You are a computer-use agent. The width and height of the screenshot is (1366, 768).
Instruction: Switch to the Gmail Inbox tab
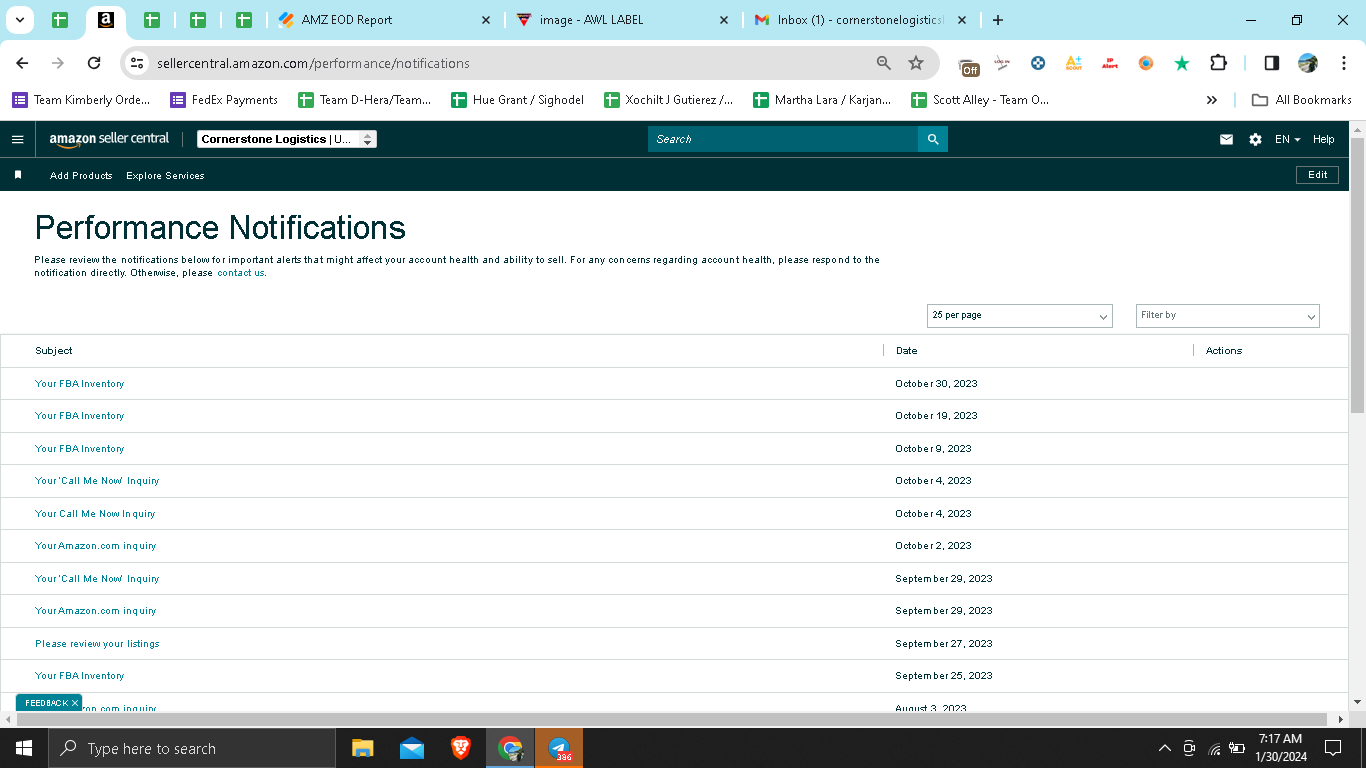[862, 20]
